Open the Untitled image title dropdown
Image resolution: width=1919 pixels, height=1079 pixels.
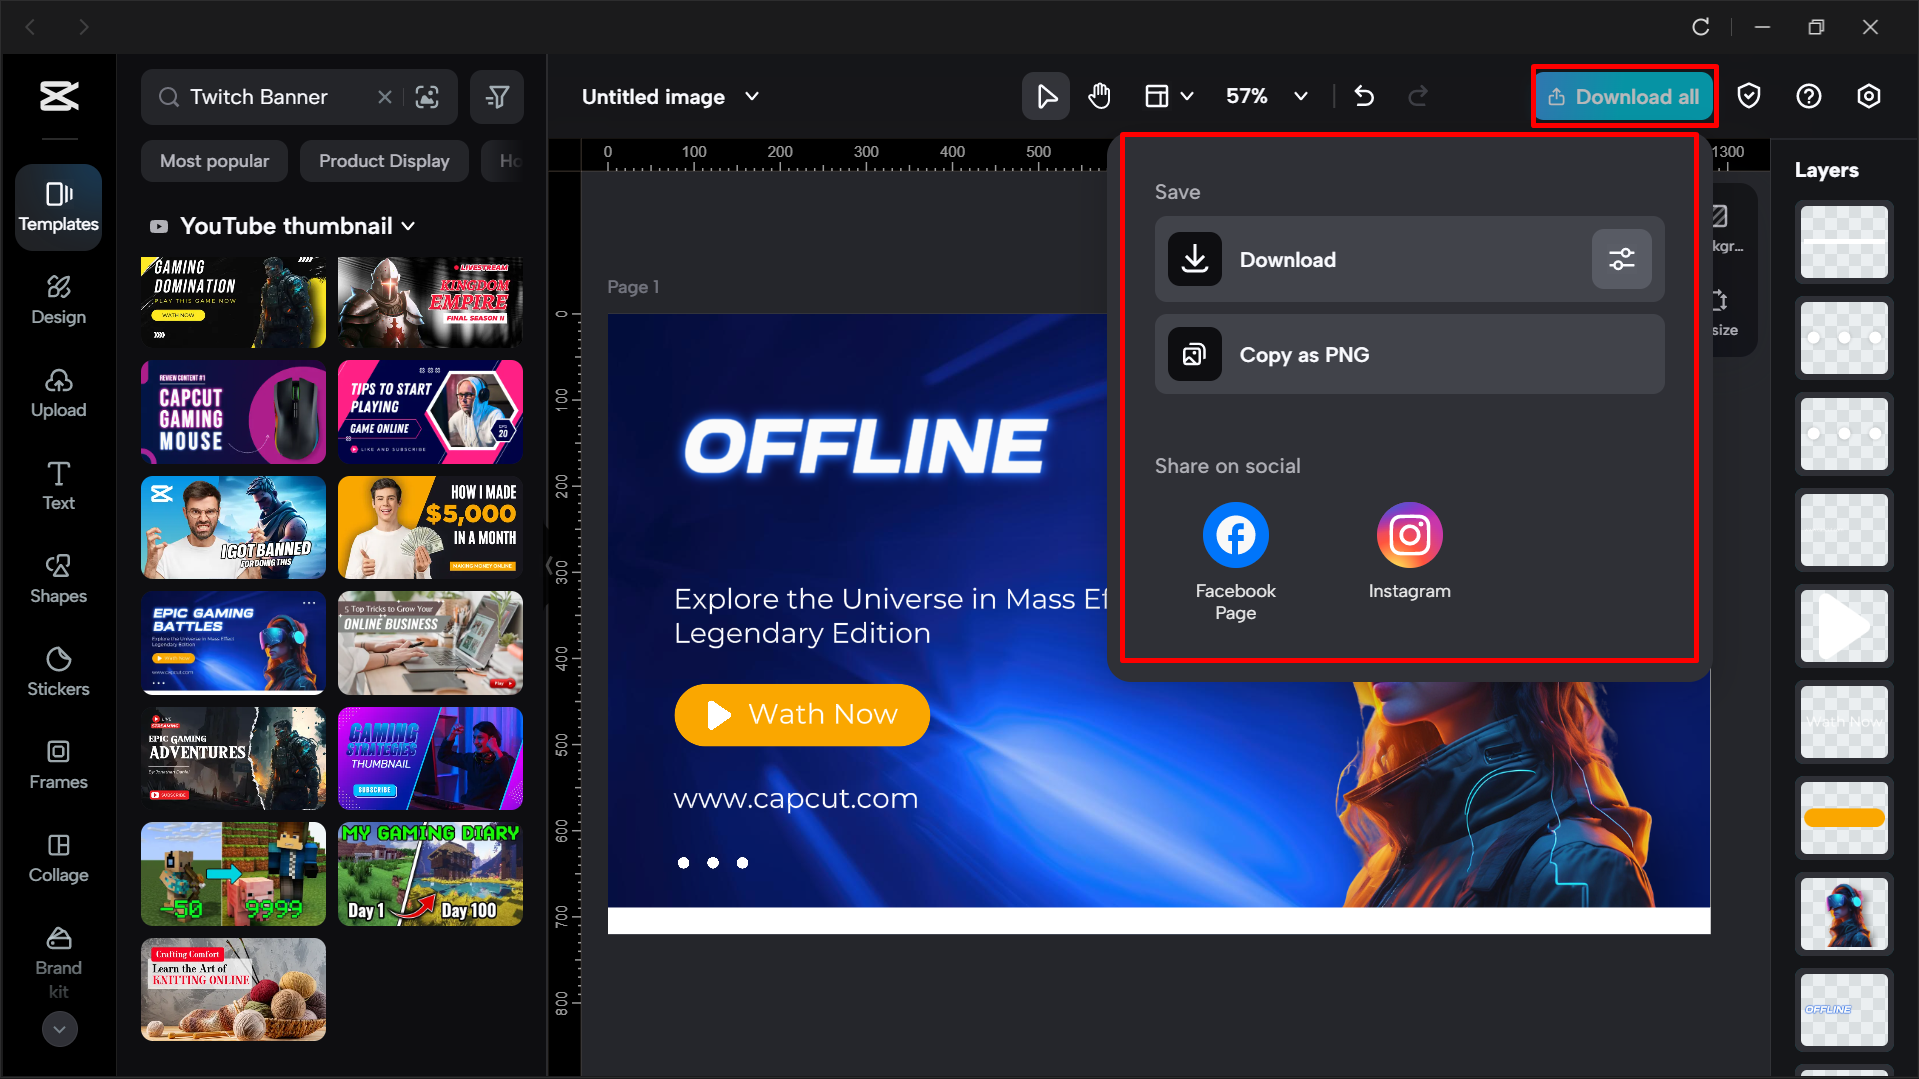751,96
